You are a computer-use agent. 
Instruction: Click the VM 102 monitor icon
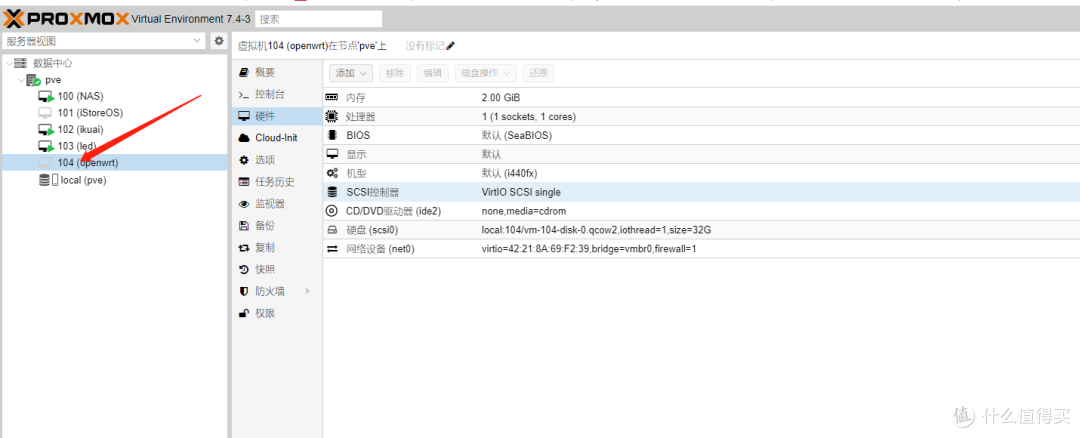pyautogui.click(x=45, y=129)
